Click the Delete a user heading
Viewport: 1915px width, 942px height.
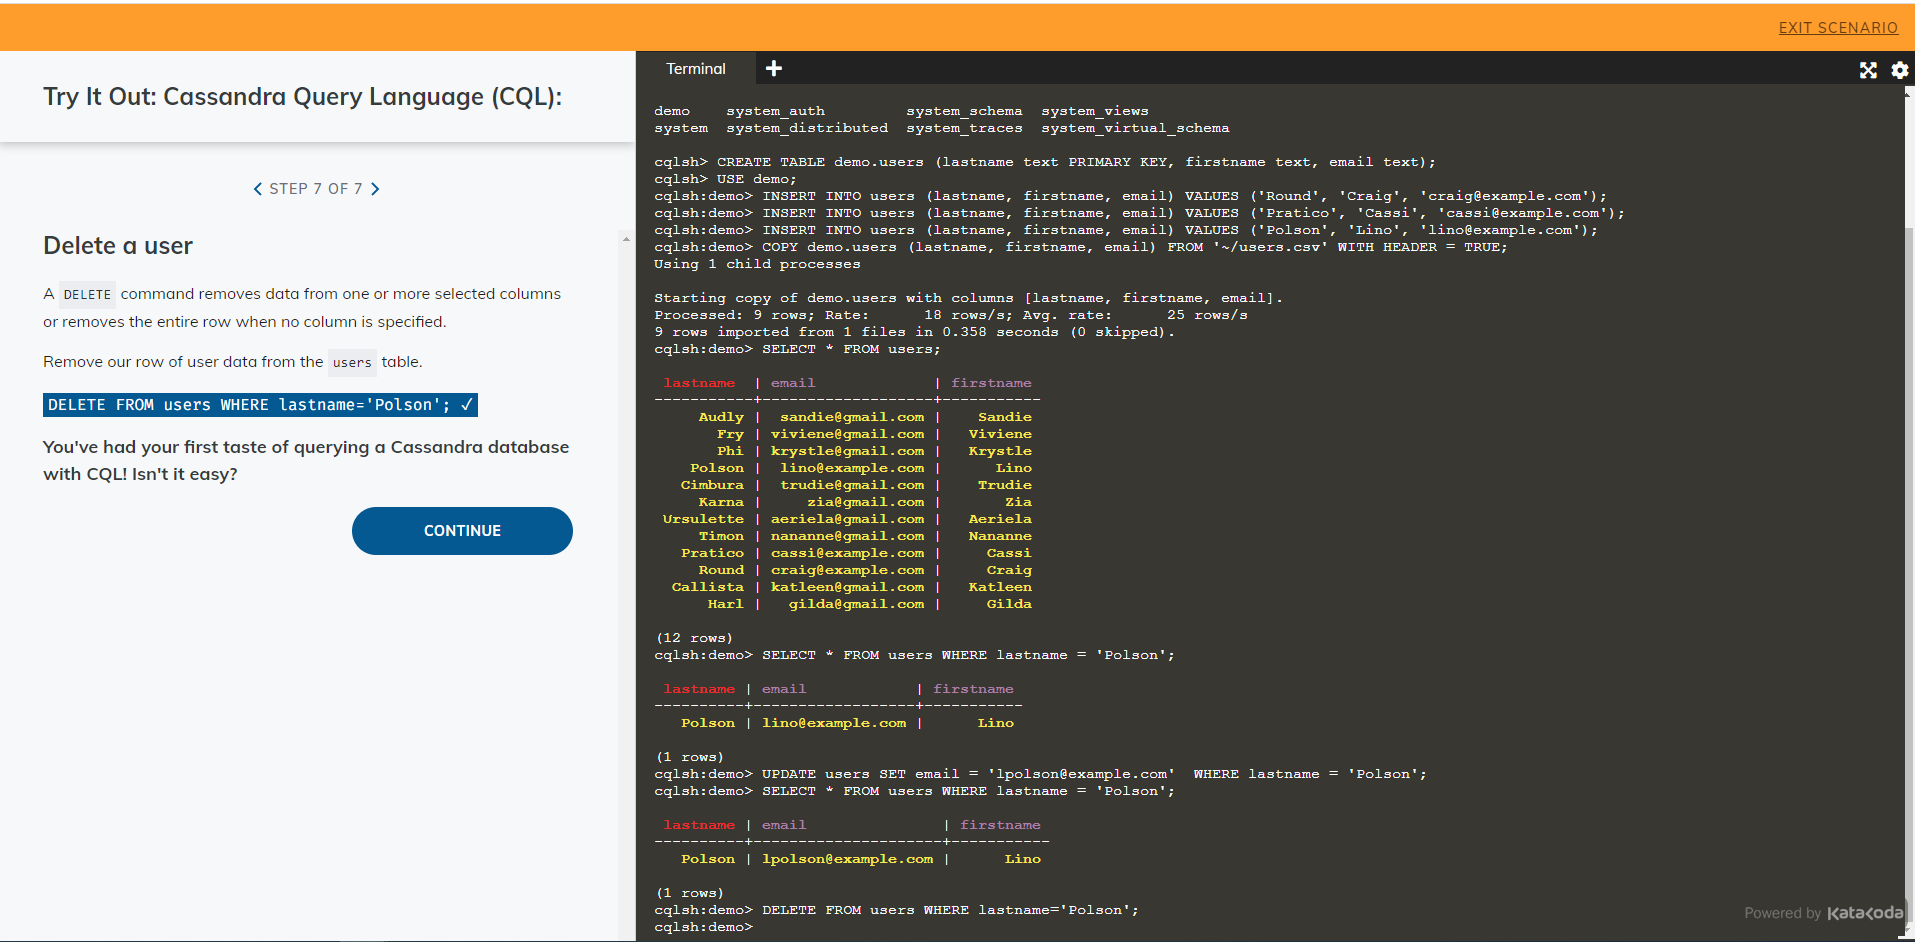click(117, 245)
